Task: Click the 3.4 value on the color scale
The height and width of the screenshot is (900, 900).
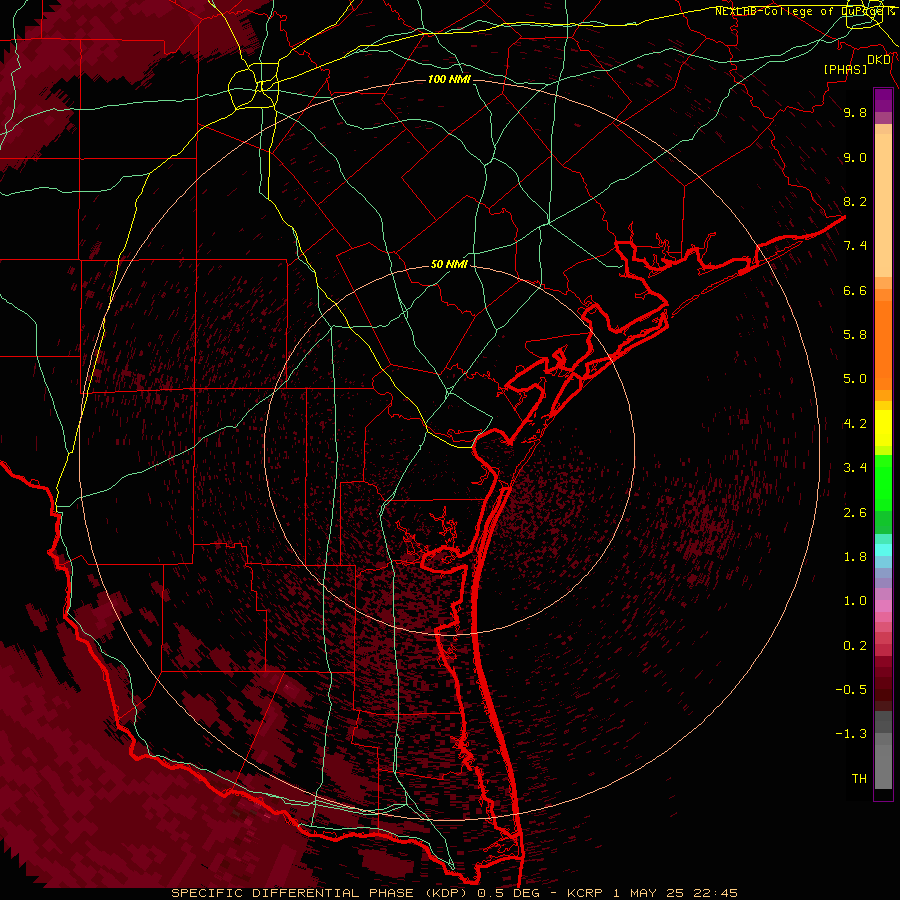Action: [x=855, y=467]
